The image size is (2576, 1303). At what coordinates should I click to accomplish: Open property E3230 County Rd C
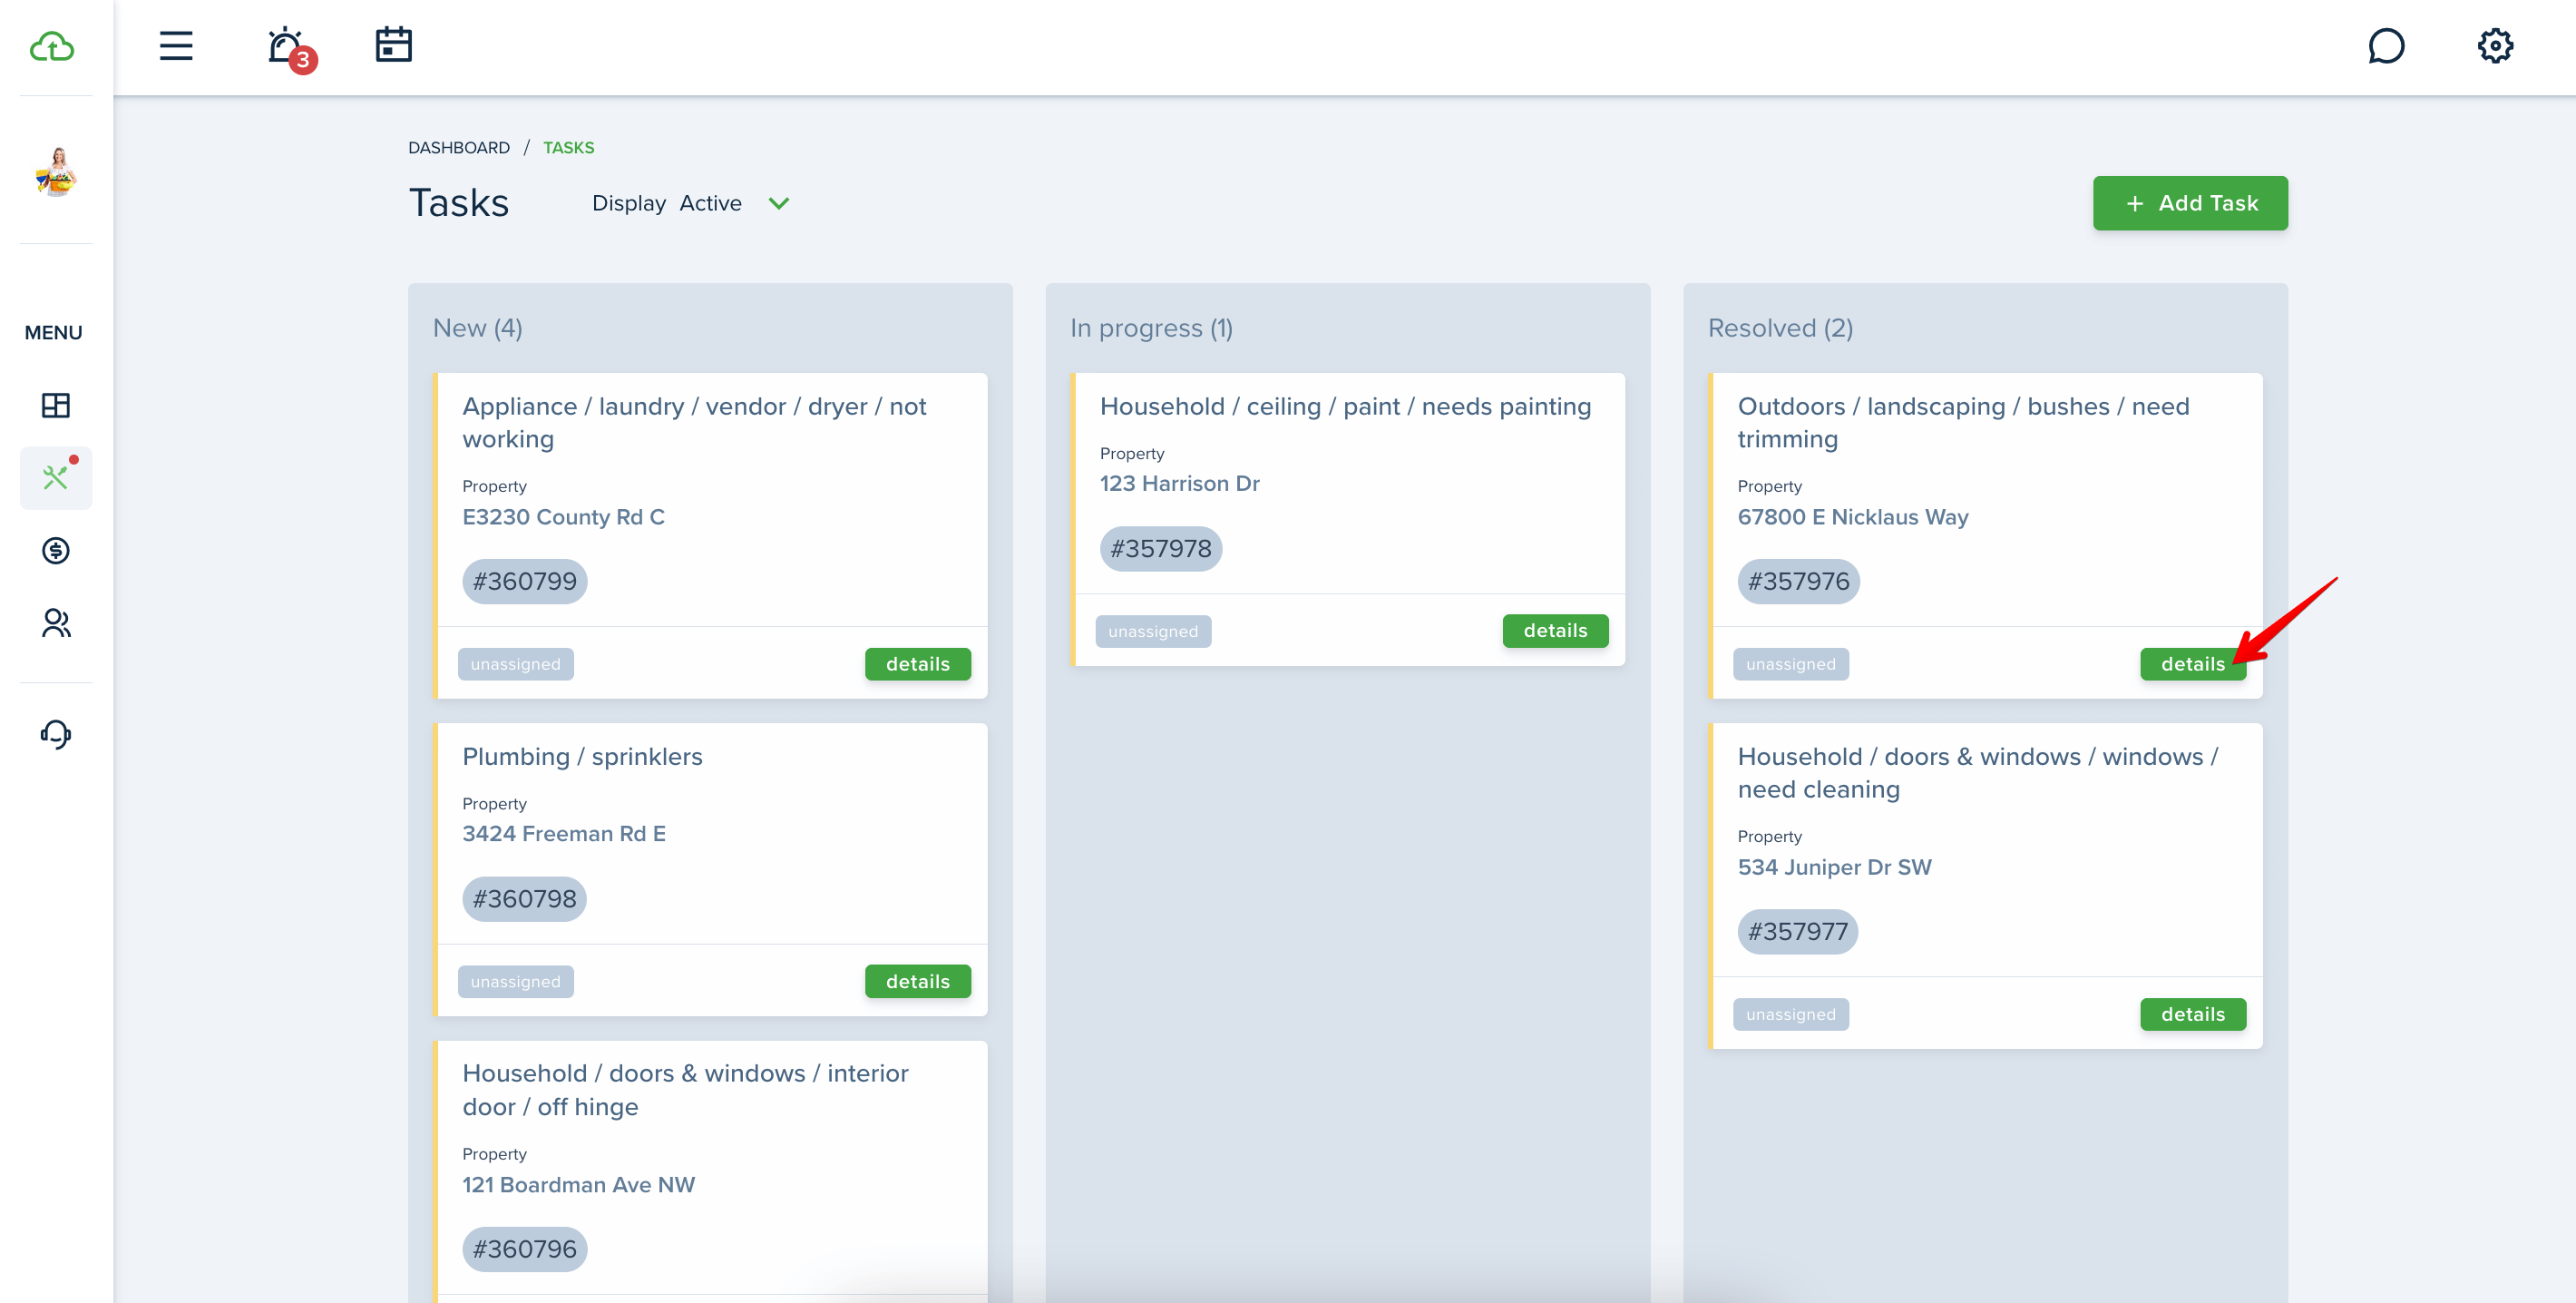point(563,517)
